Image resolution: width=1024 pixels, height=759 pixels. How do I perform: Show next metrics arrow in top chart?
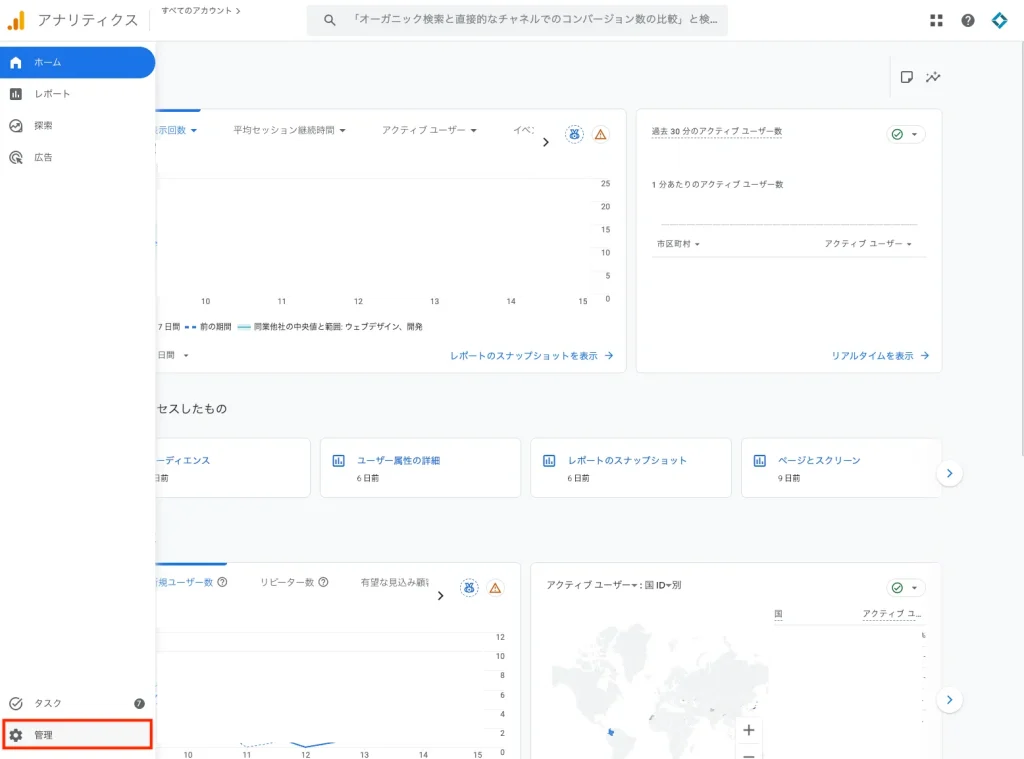pyautogui.click(x=545, y=142)
